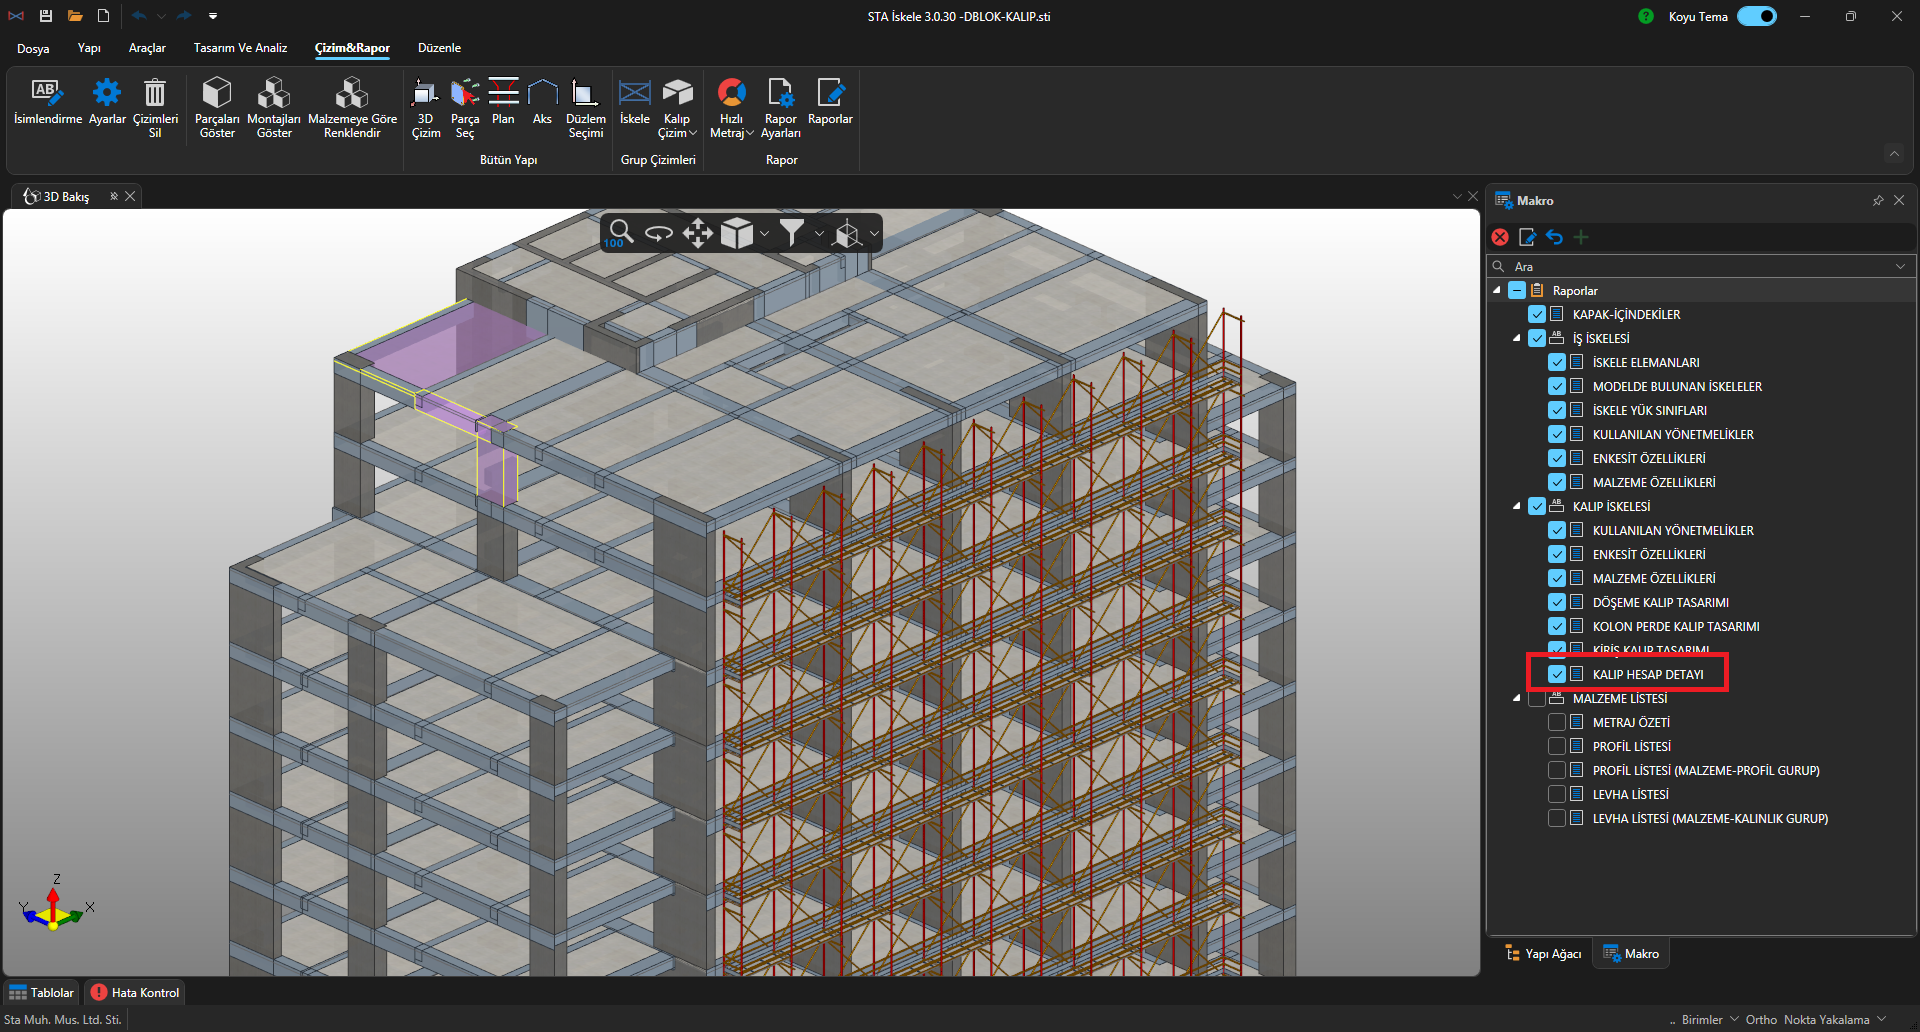Click Parçaları Göster cube icon
Screen dimensions: 1920x1032
coord(217,94)
